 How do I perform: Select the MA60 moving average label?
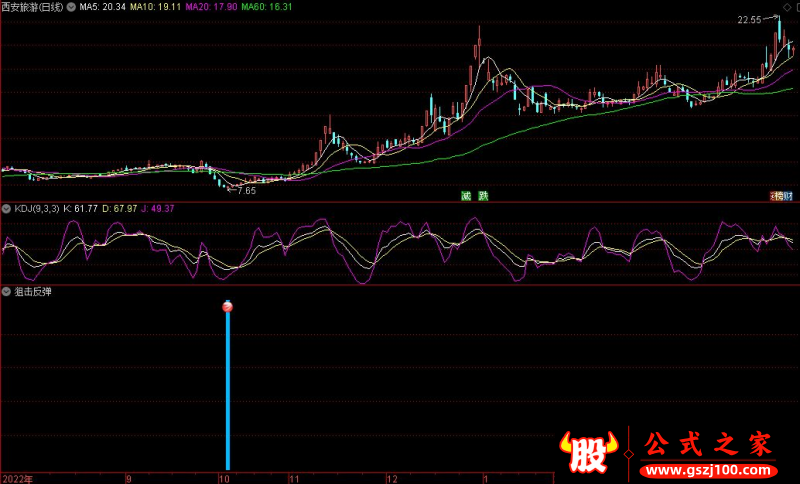pyautogui.click(x=268, y=7)
